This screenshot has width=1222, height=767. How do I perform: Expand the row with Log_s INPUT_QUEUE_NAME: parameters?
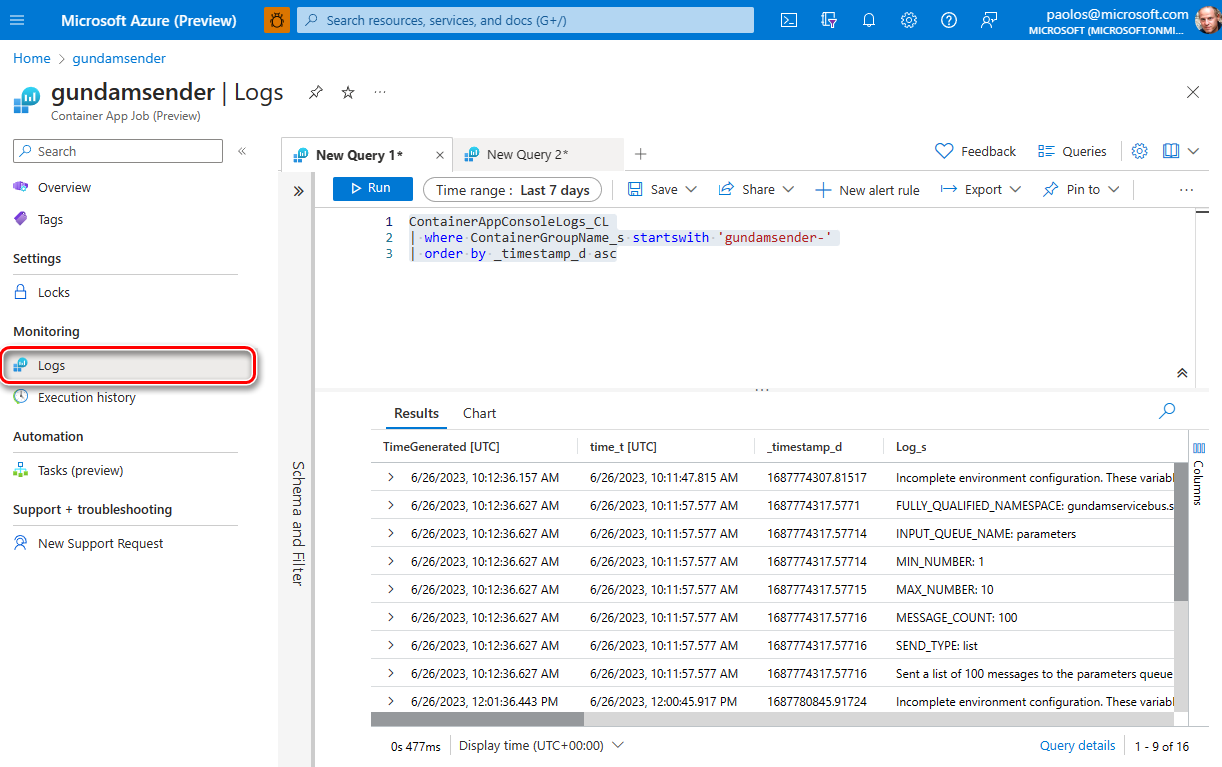click(x=391, y=533)
